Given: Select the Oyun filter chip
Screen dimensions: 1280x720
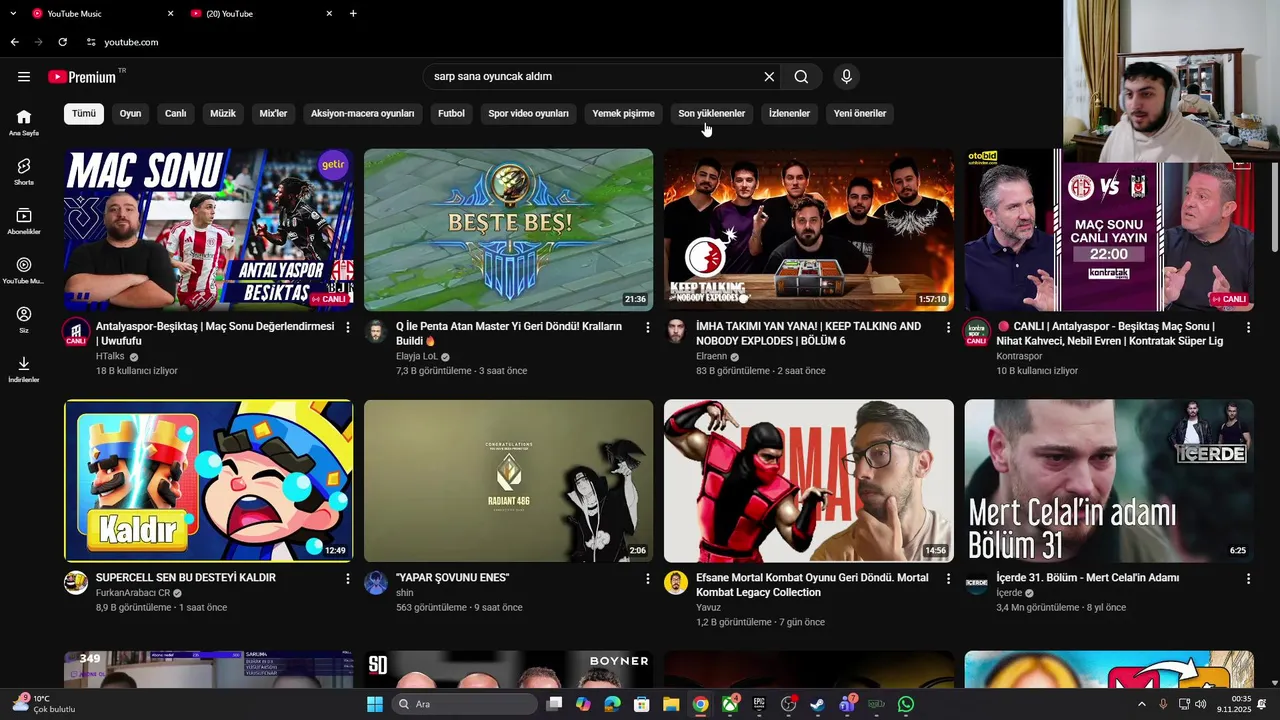Looking at the screenshot, I should 131,114.
